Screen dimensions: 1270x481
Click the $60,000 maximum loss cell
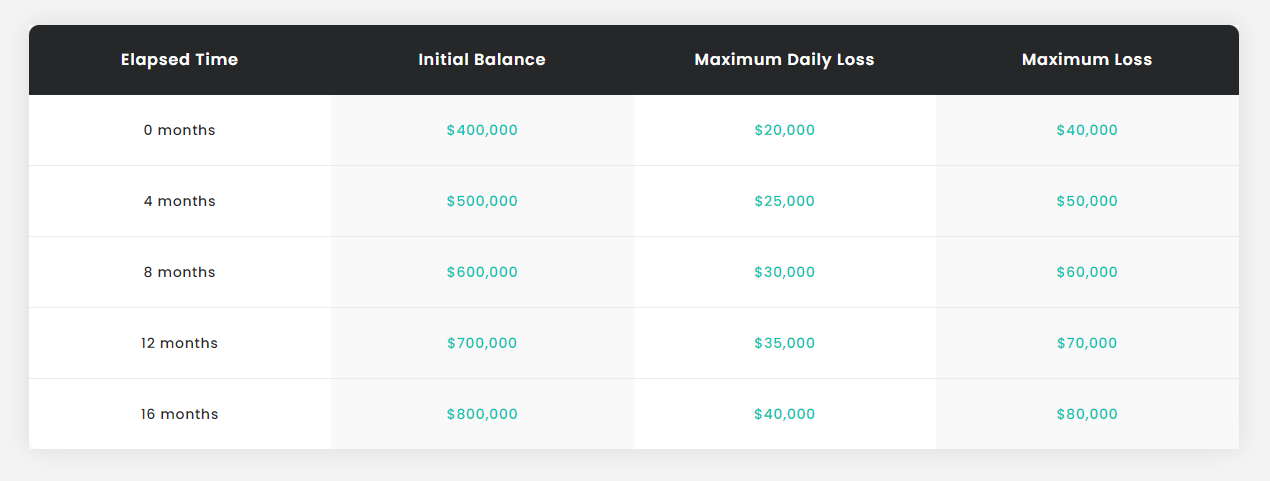pyautogui.click(x=1087, y=272)
